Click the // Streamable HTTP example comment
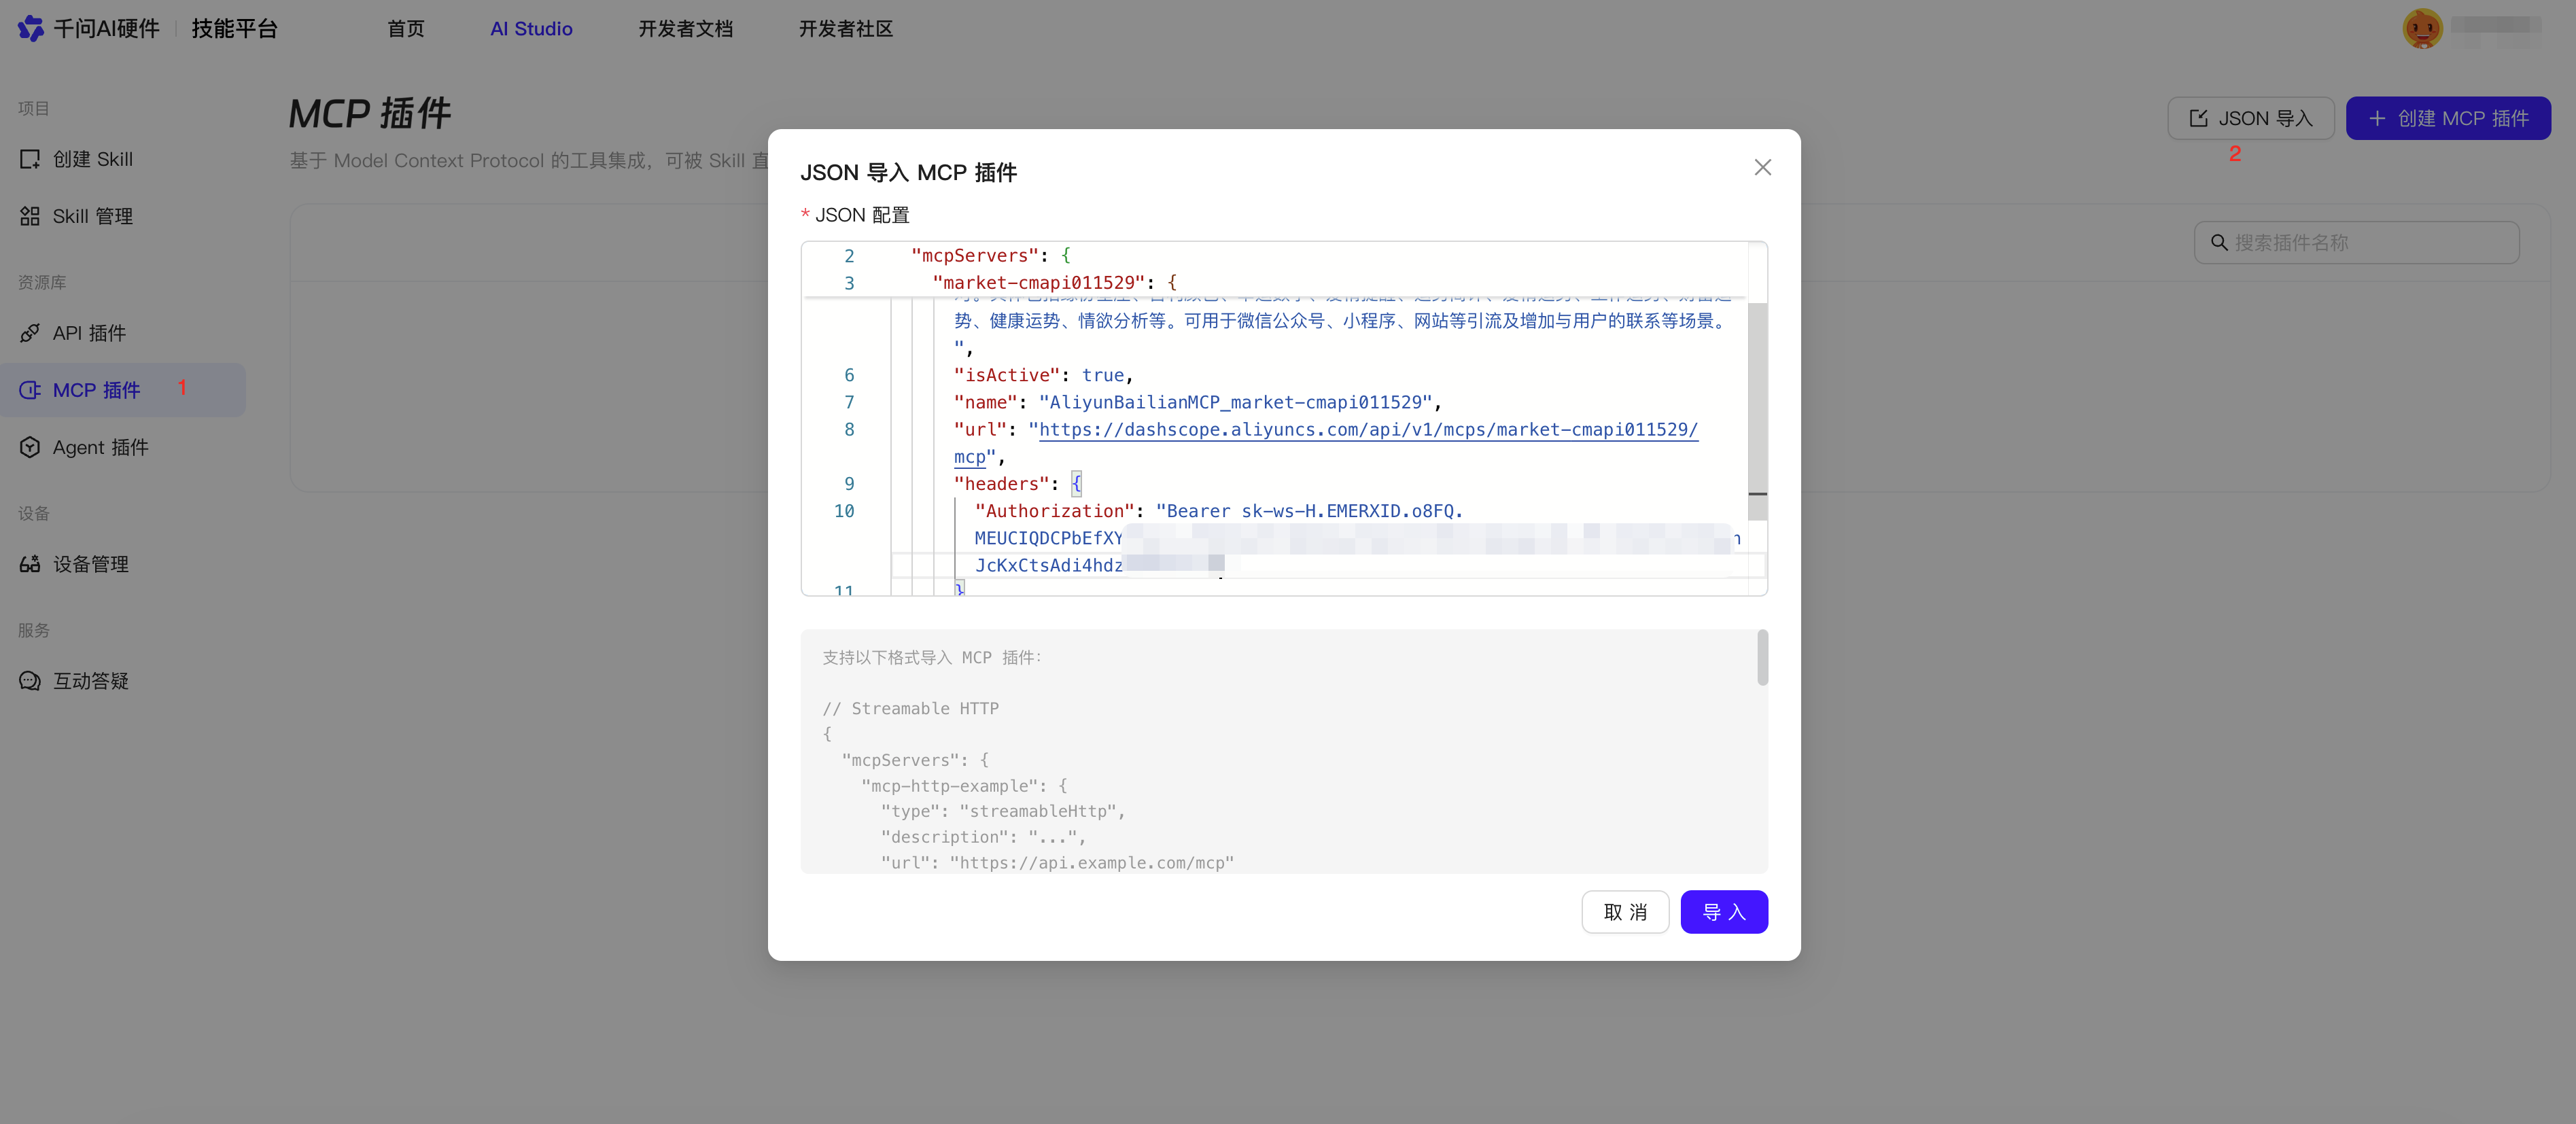2576x1124 pixels. (x=911, y=708)
